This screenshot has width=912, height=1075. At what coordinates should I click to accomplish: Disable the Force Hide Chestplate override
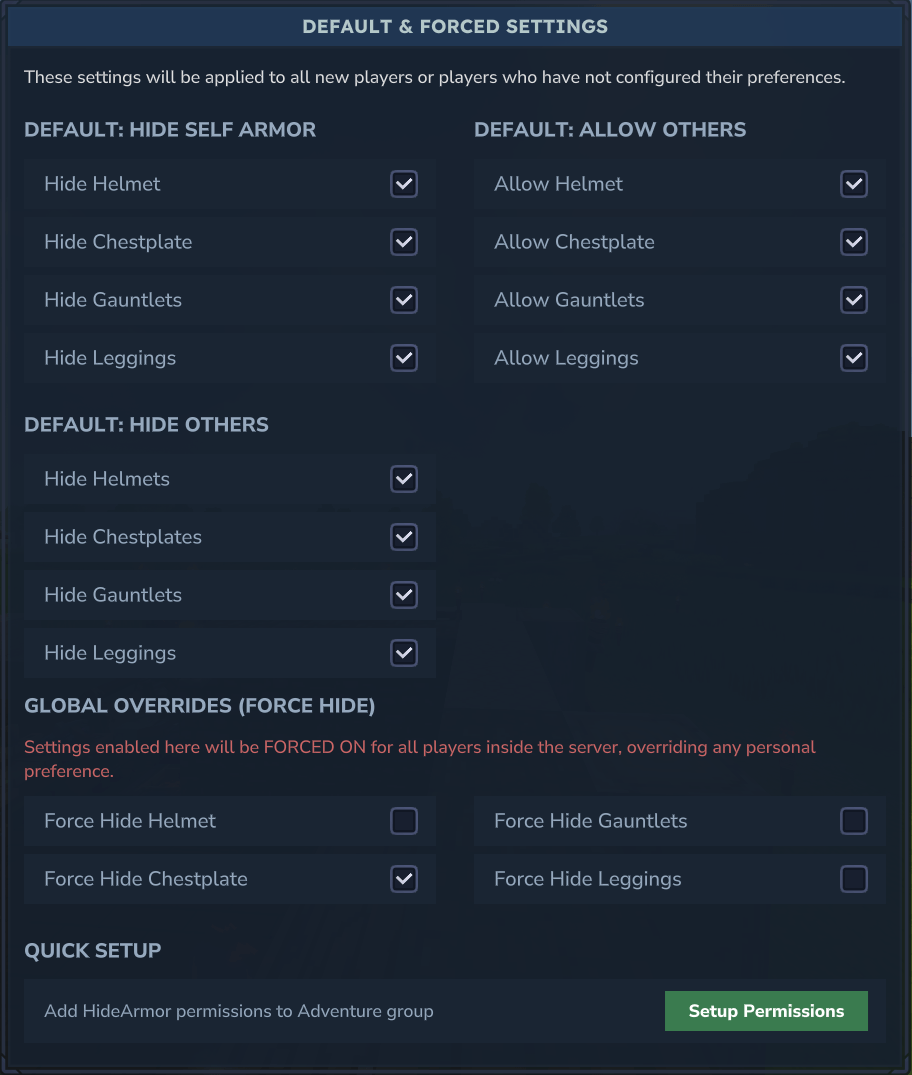404,879
